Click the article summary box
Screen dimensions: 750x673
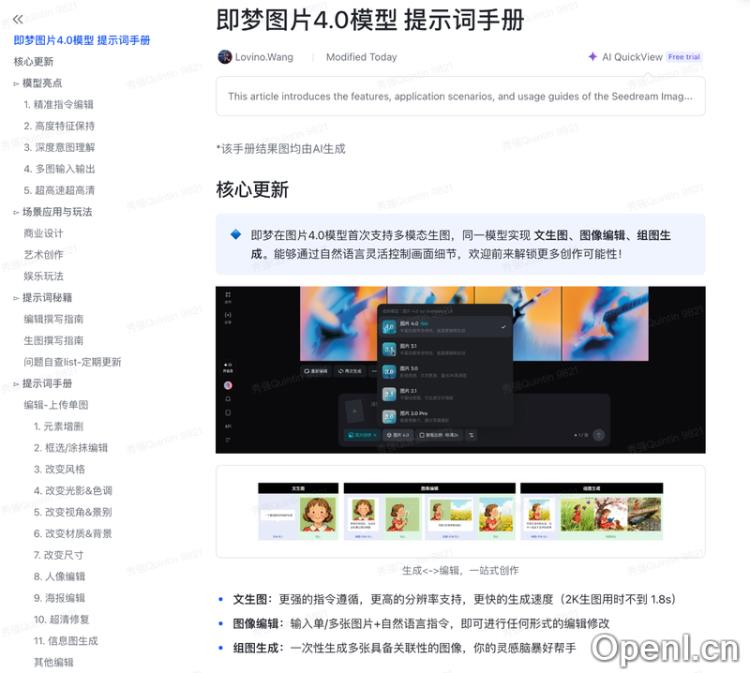tap(460, 96)
